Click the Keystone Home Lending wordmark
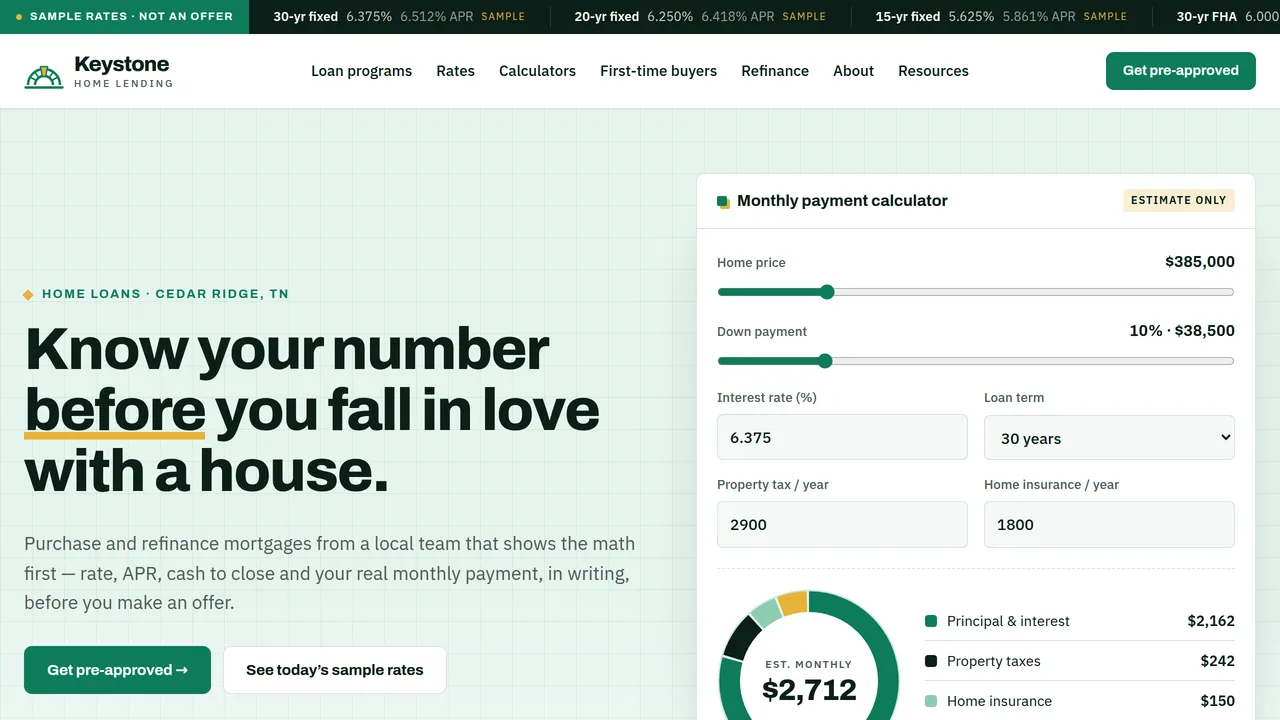1280x720 pixels. 123,71
